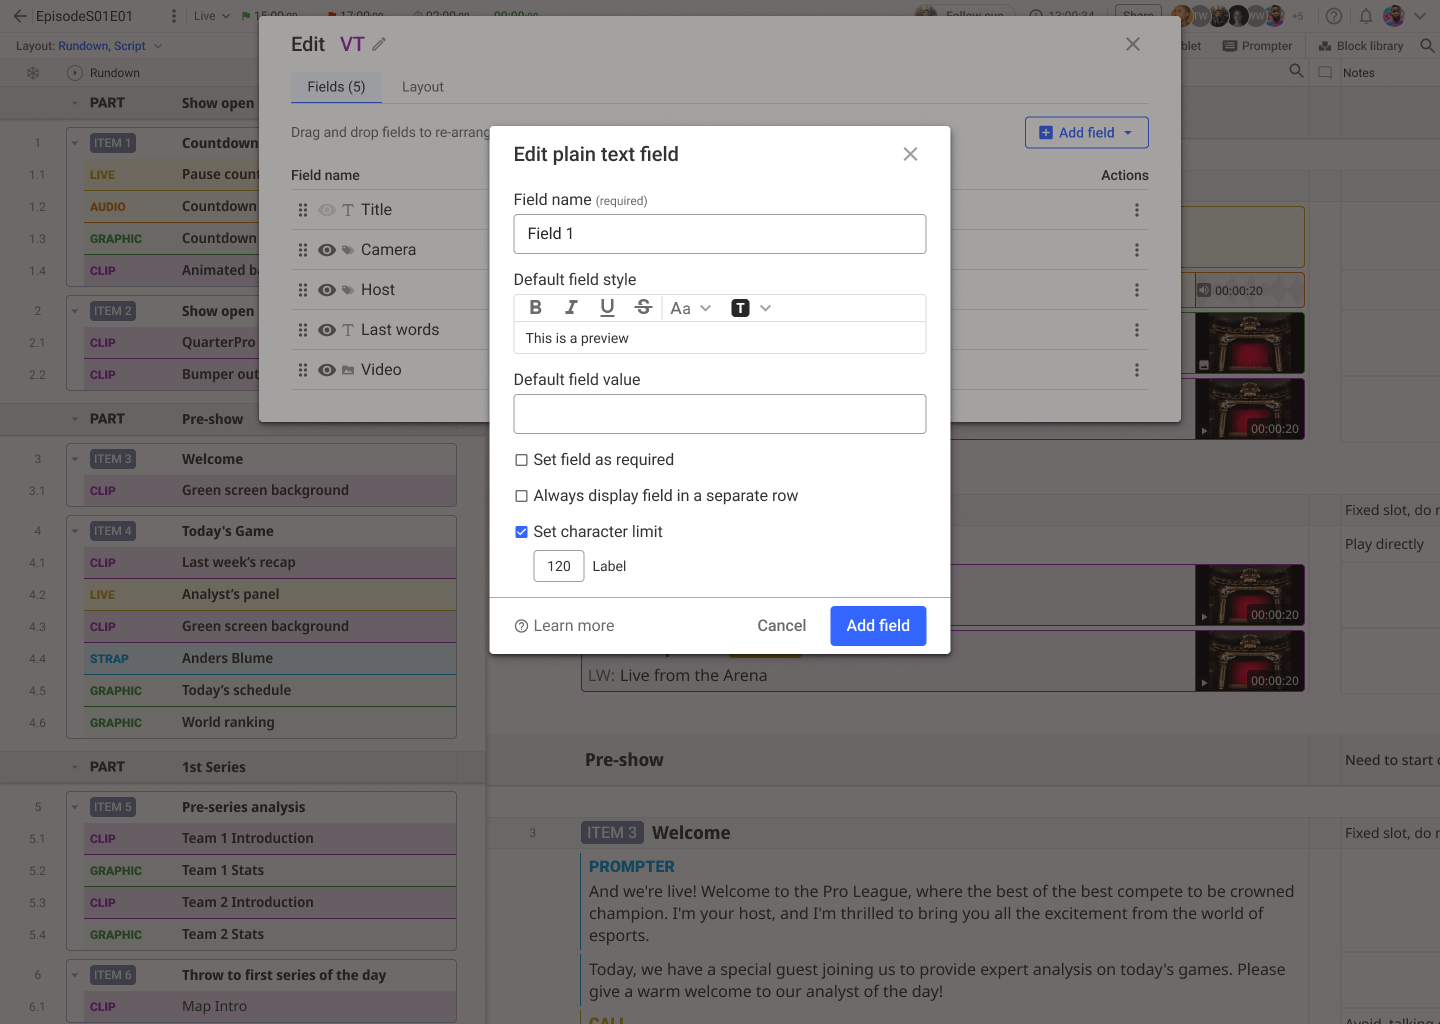Image resolution: width=1440 pixels, height=1024 pixels.
Task: Enable Set field as required checkbox
Action: (x=521, y=460)
